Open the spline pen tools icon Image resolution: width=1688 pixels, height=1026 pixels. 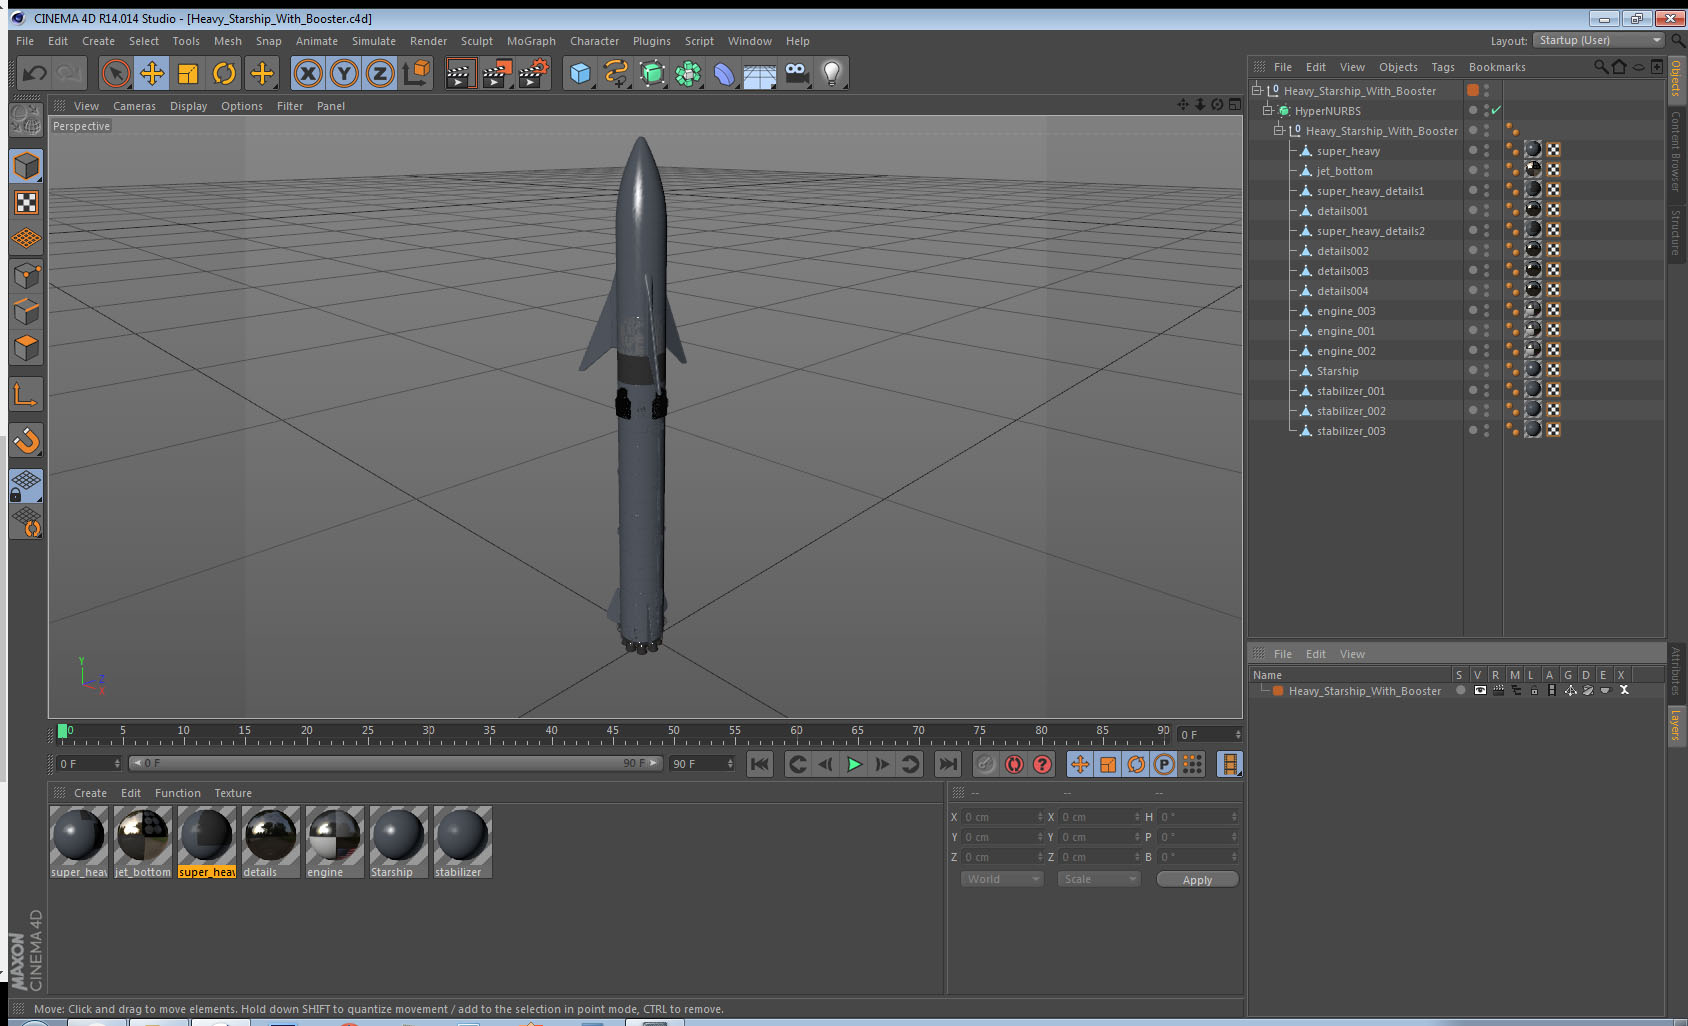click(x=616, y=73)
